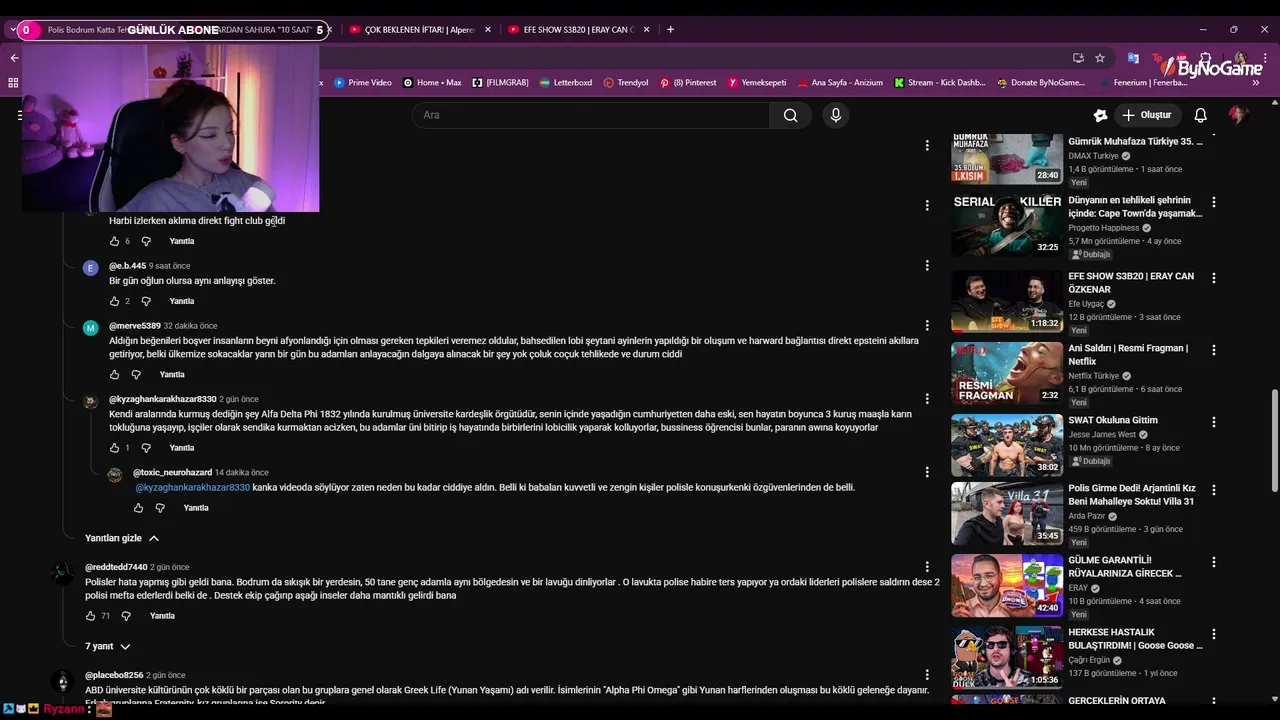This screenshot has height=720, width=1280.
Task: Open options menu for @merve5389's comment
Action: [x=927, y=326]
